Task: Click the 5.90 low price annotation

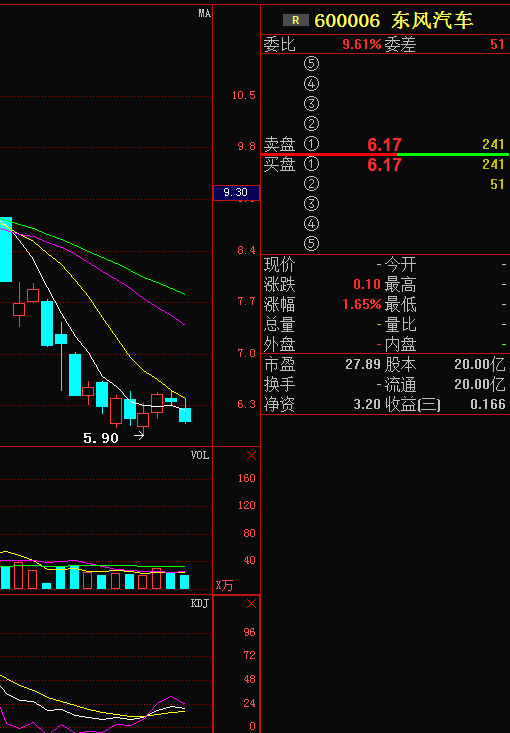Action: (x=101, y=438)
